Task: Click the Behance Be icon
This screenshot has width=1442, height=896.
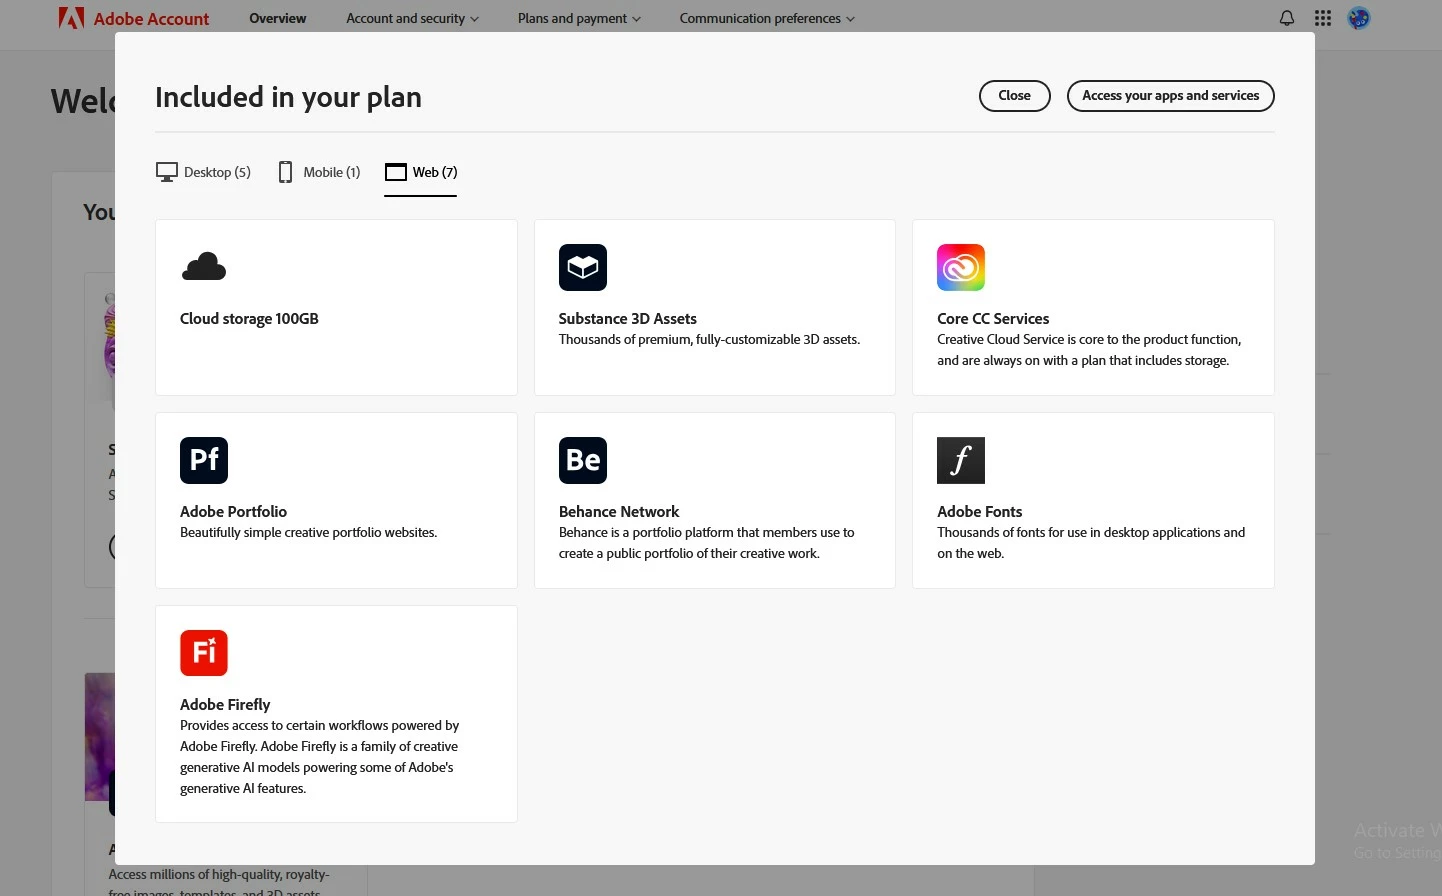Action: click(x=583, y=460)
